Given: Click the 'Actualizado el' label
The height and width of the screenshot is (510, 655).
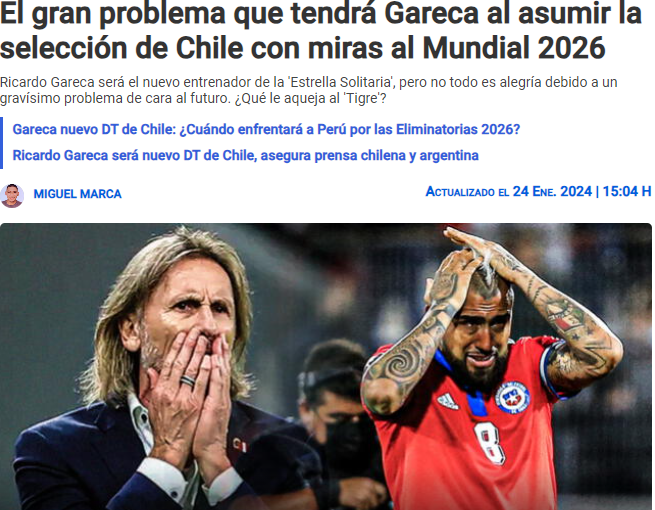Looking at the screenshot, I should (x=467, y=192).
